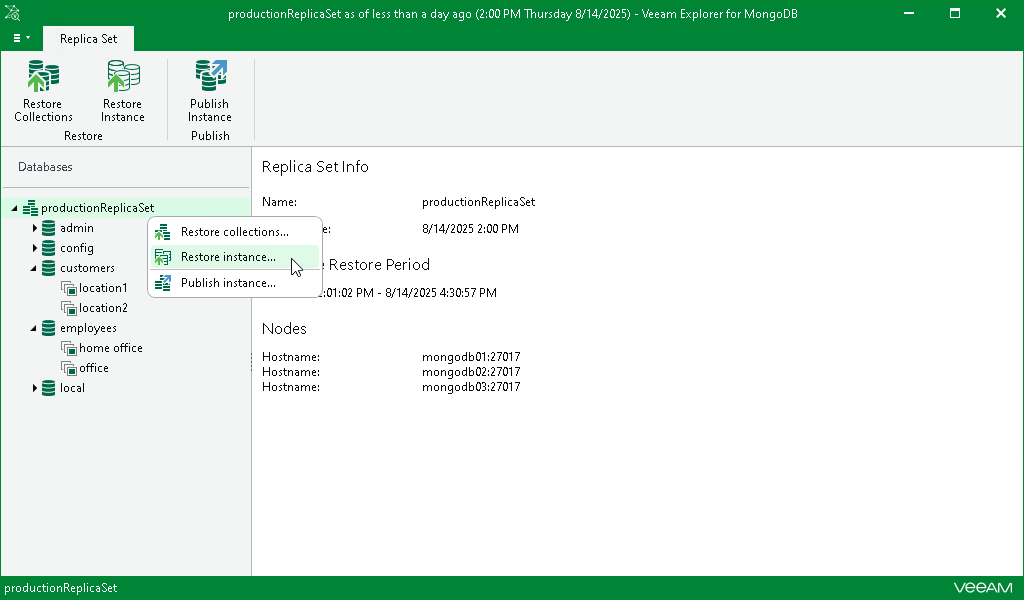The image size is (1024, 600).
Task: Click the restore period end 8/14/2025 4:30:57 PM
Action: (441, 293)
